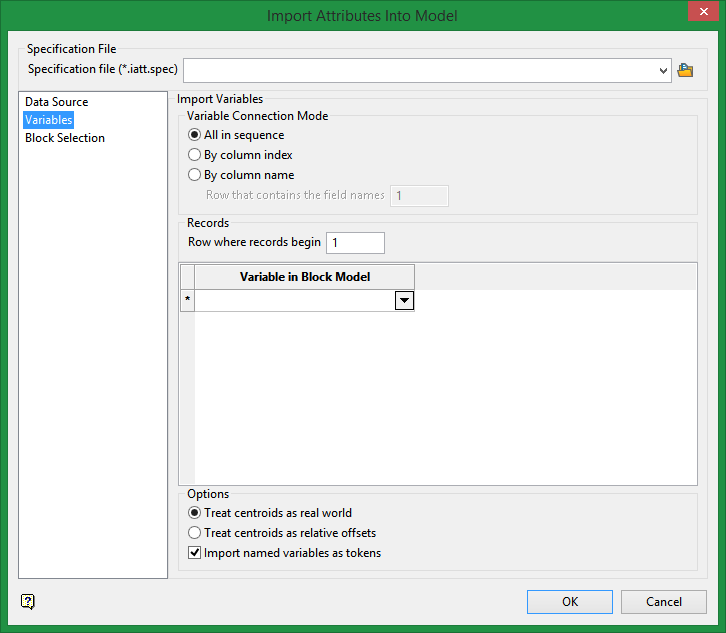Expand the Specification file dropdown
726x633 pixels.
[664, 70]
